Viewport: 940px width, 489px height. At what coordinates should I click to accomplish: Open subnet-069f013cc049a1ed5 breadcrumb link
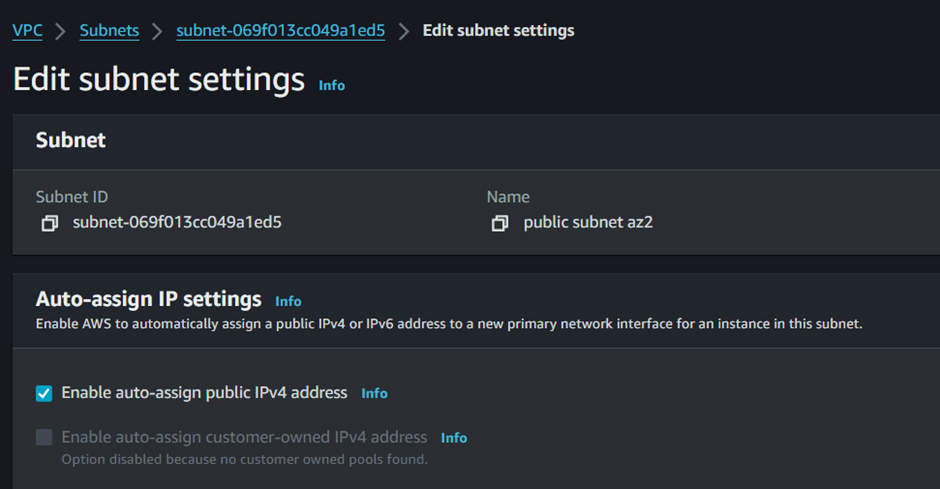tap(281, 31)
